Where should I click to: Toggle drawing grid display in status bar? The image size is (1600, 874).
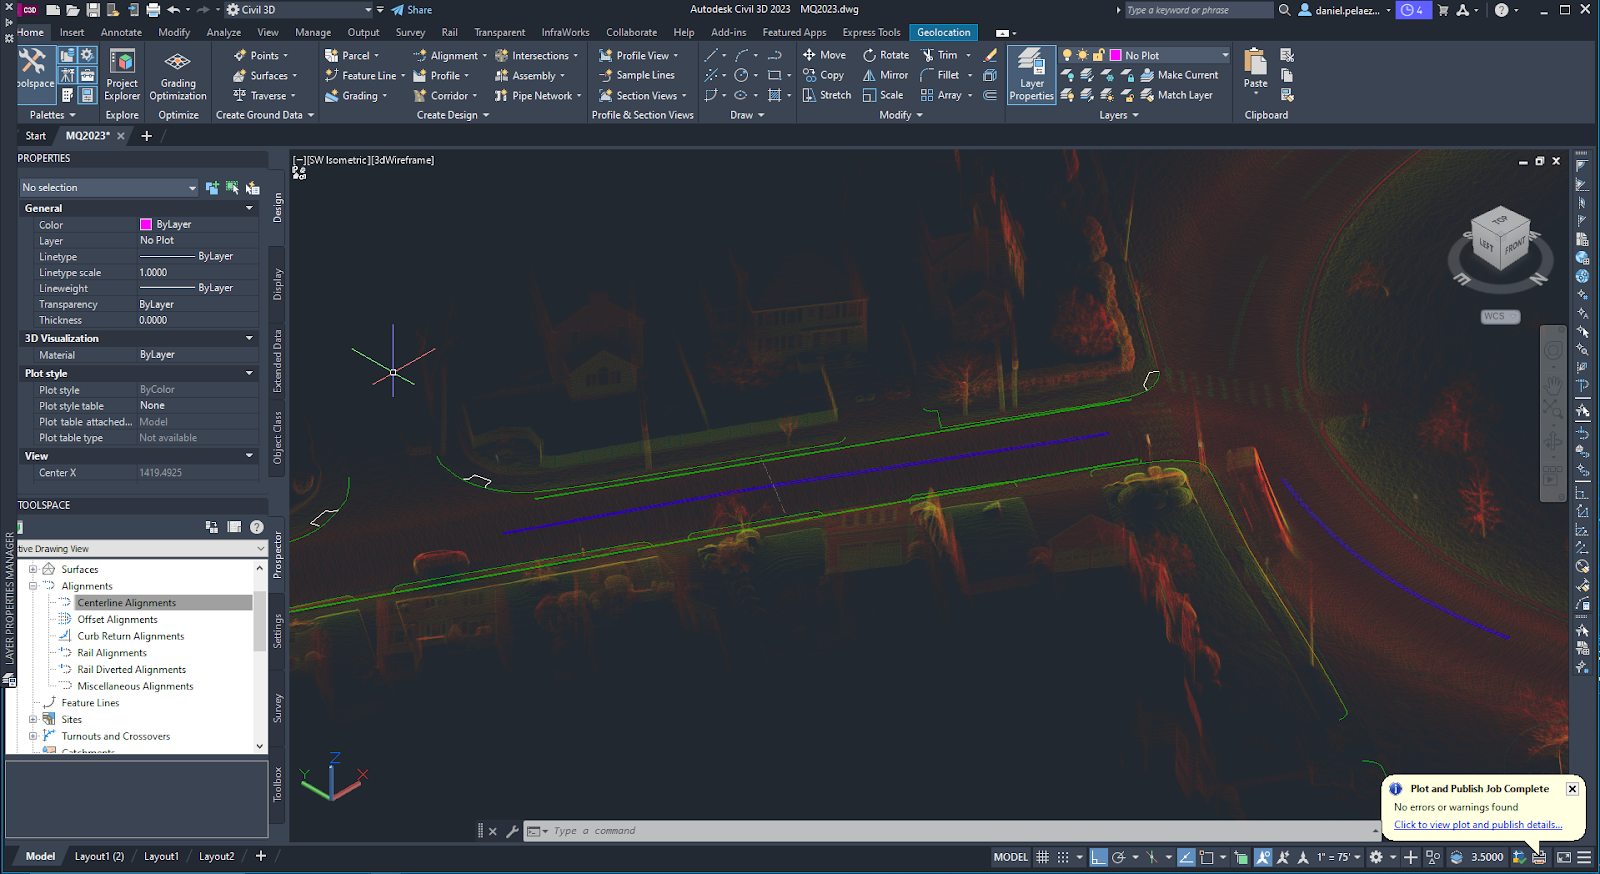pyautogui.click(x=1042, y=857)
